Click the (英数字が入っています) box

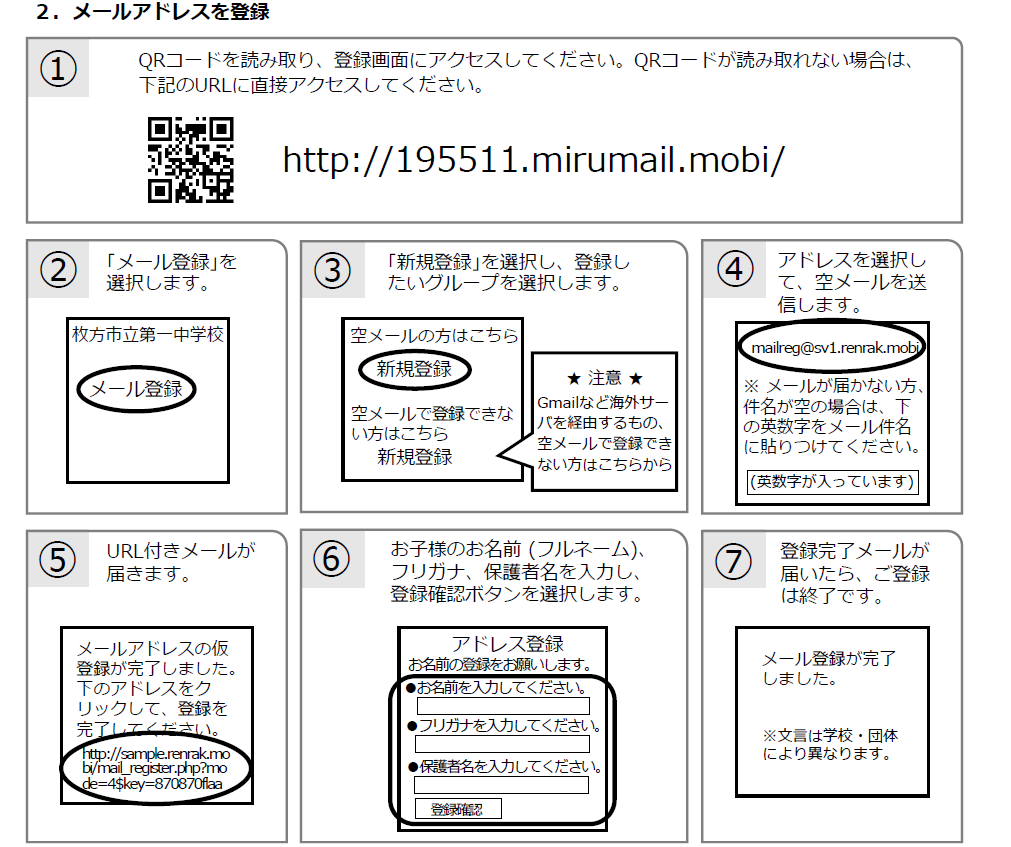832,482
